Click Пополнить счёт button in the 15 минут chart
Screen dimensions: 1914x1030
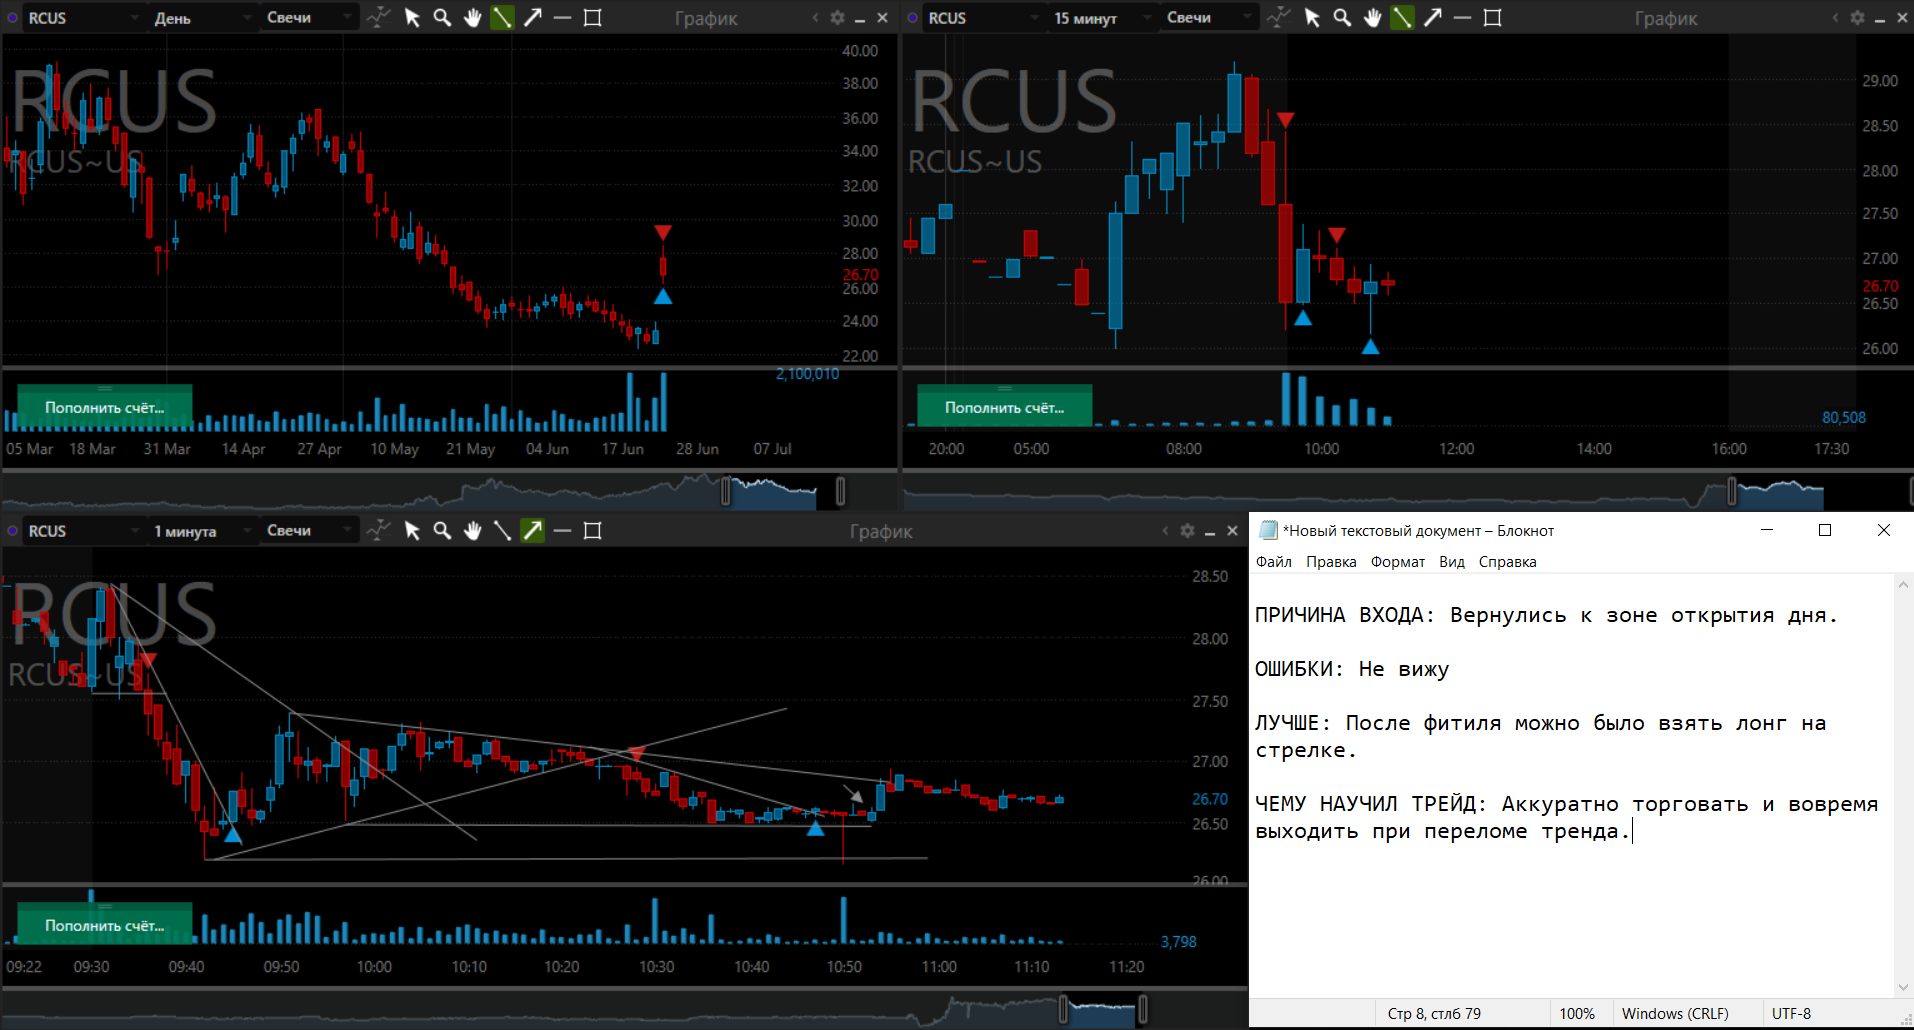click(1005, 407)
